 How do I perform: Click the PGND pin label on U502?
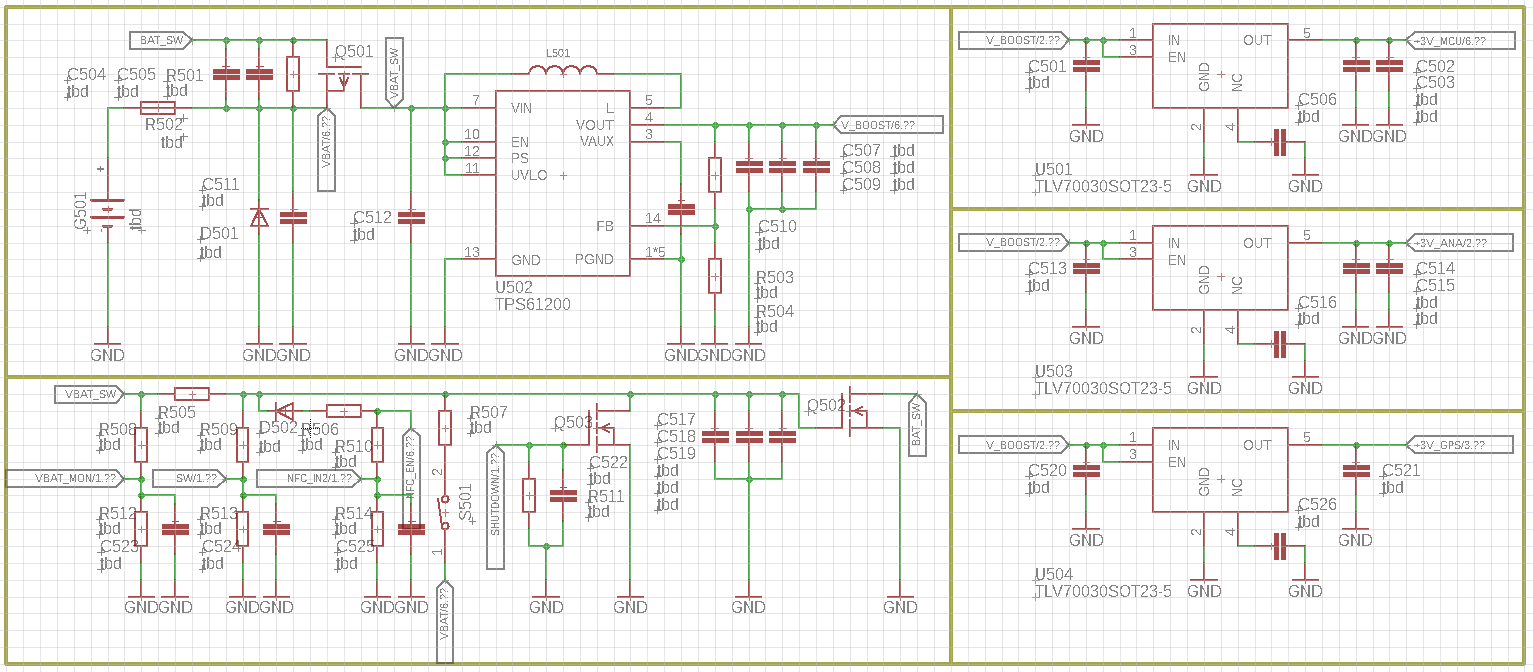point(595,260)
